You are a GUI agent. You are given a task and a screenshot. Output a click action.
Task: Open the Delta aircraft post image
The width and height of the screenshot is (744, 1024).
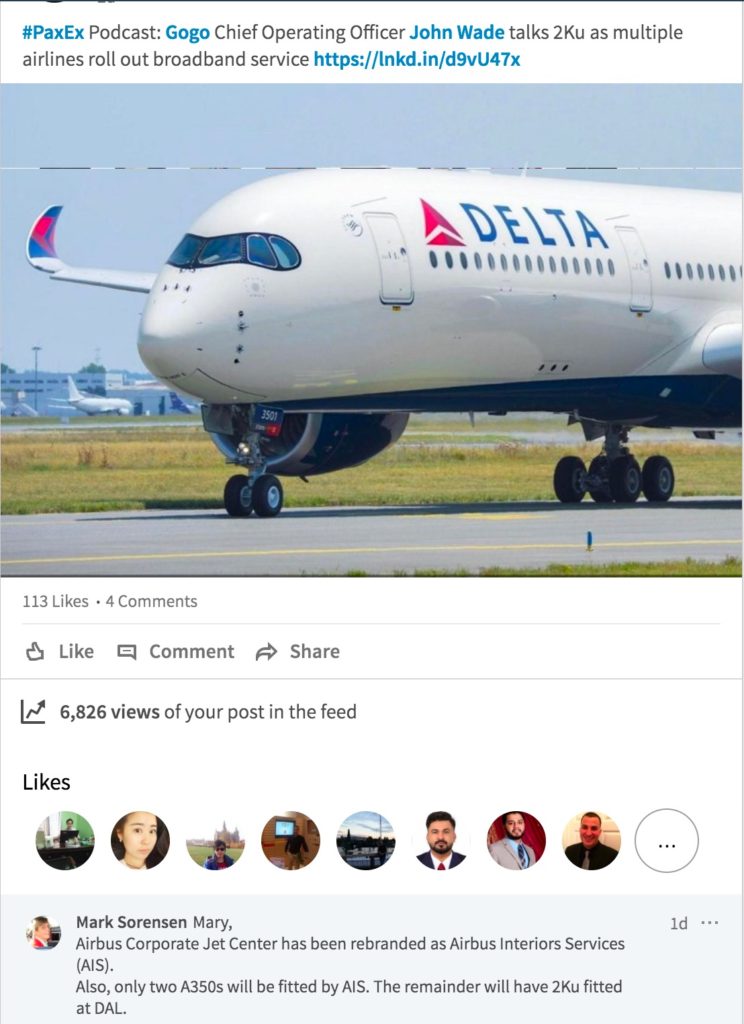(x=371, y=330)
